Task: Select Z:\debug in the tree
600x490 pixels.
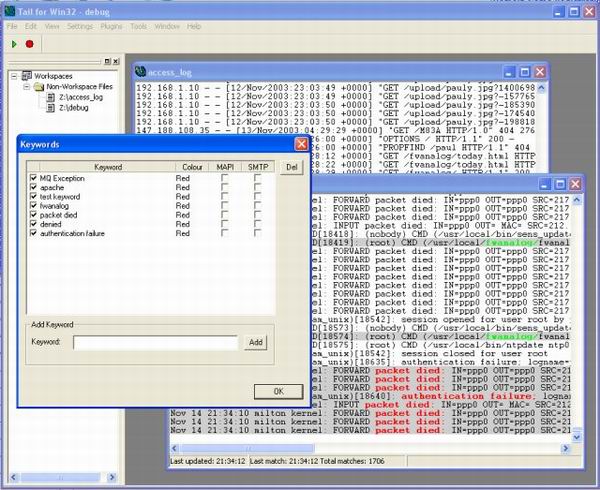Action: pos(73,108)
